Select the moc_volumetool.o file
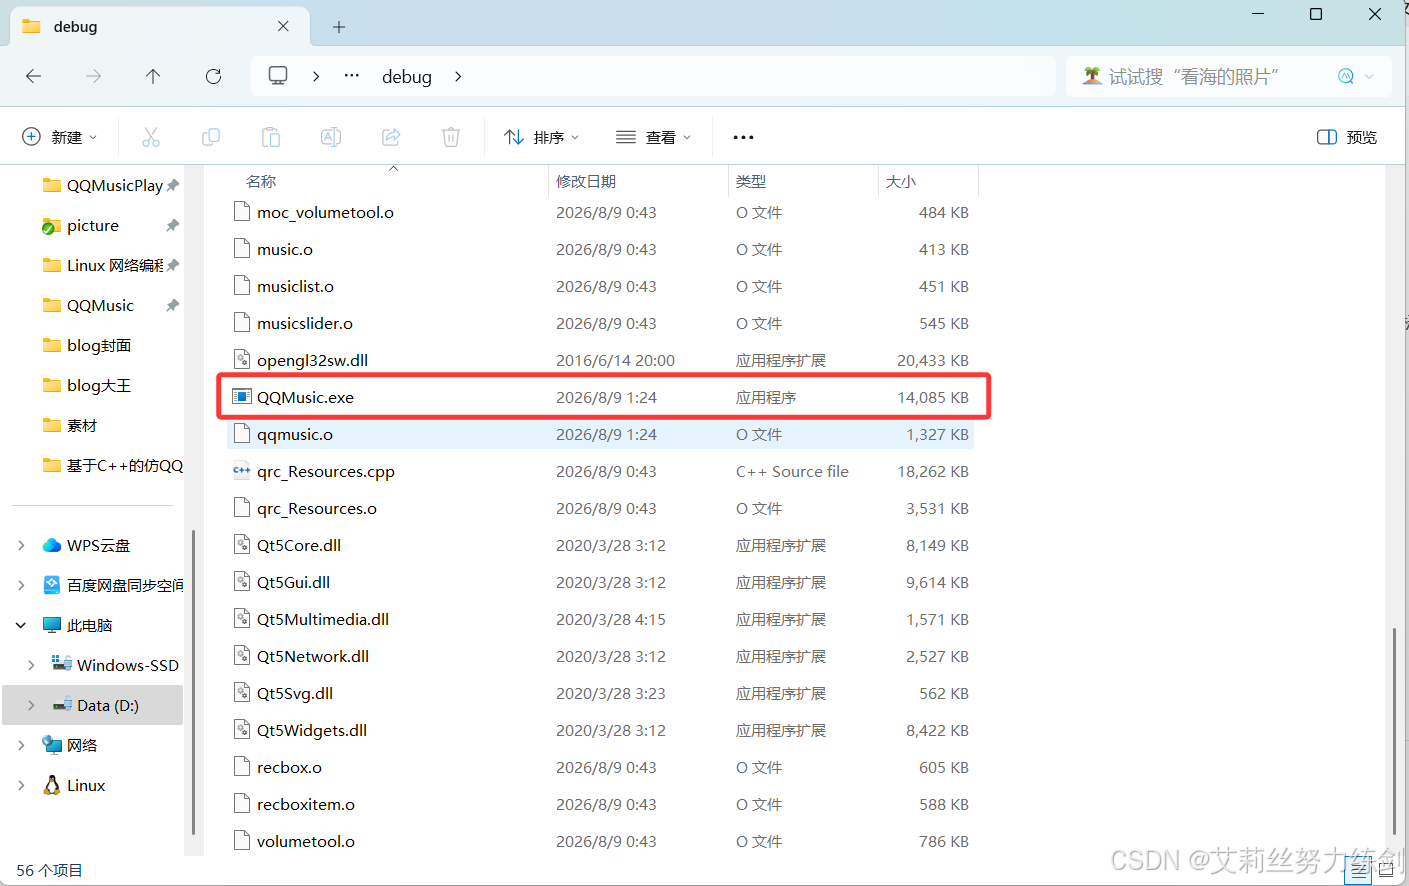 point(600,212)
